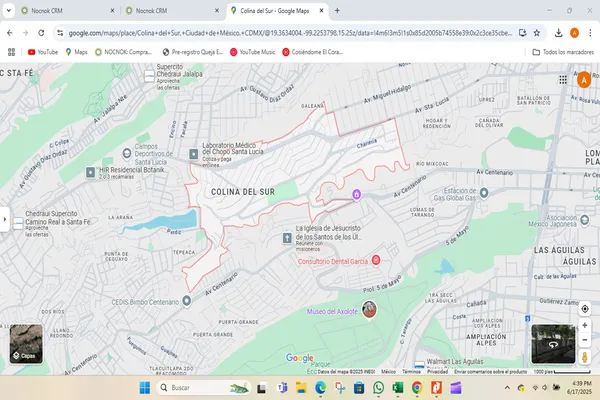600x400 pixels.
Task: Select Laboratorio Médico del Chopo marker
Action: (194, 154)
